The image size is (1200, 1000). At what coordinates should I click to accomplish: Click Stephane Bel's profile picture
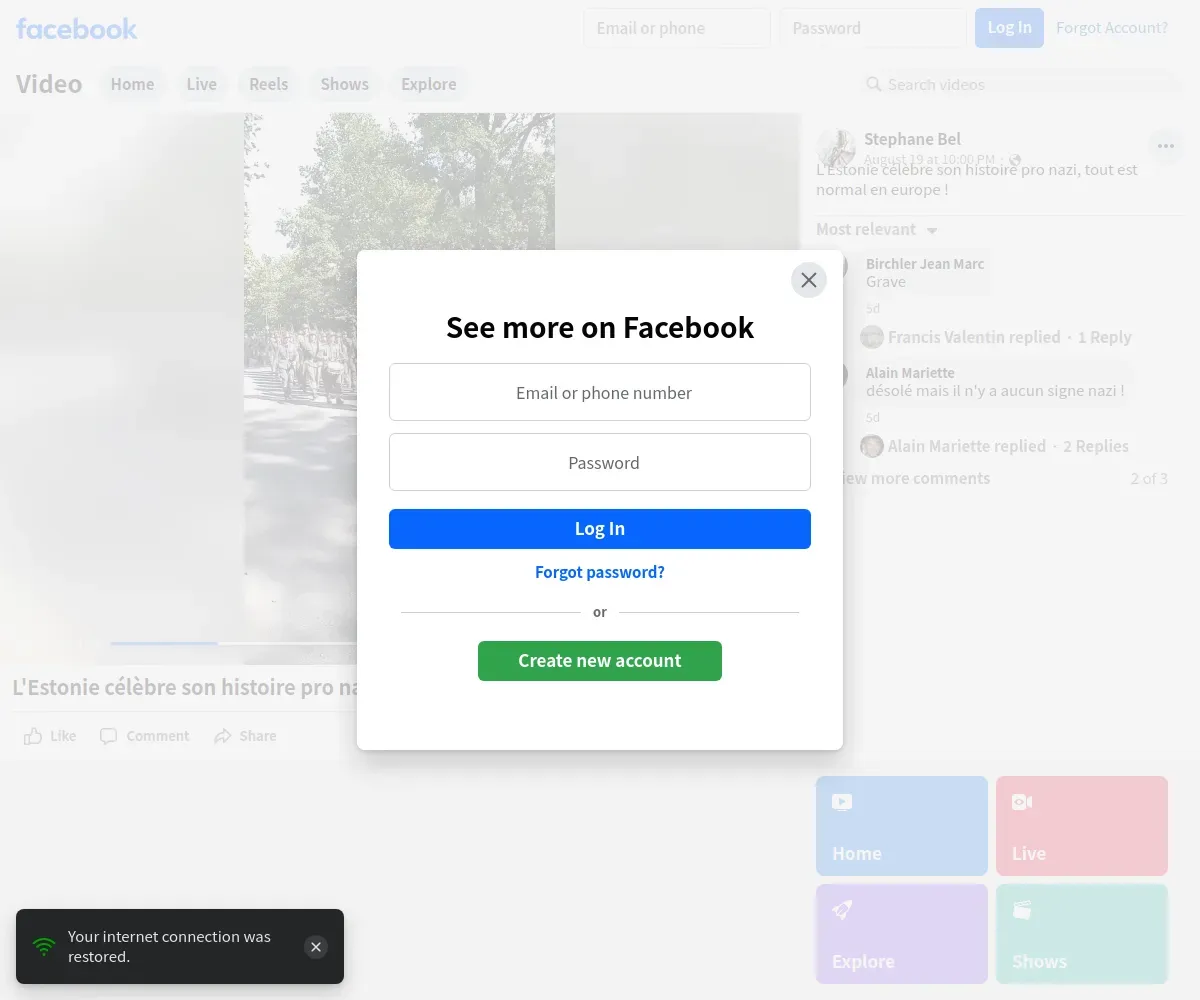point(836,148)
